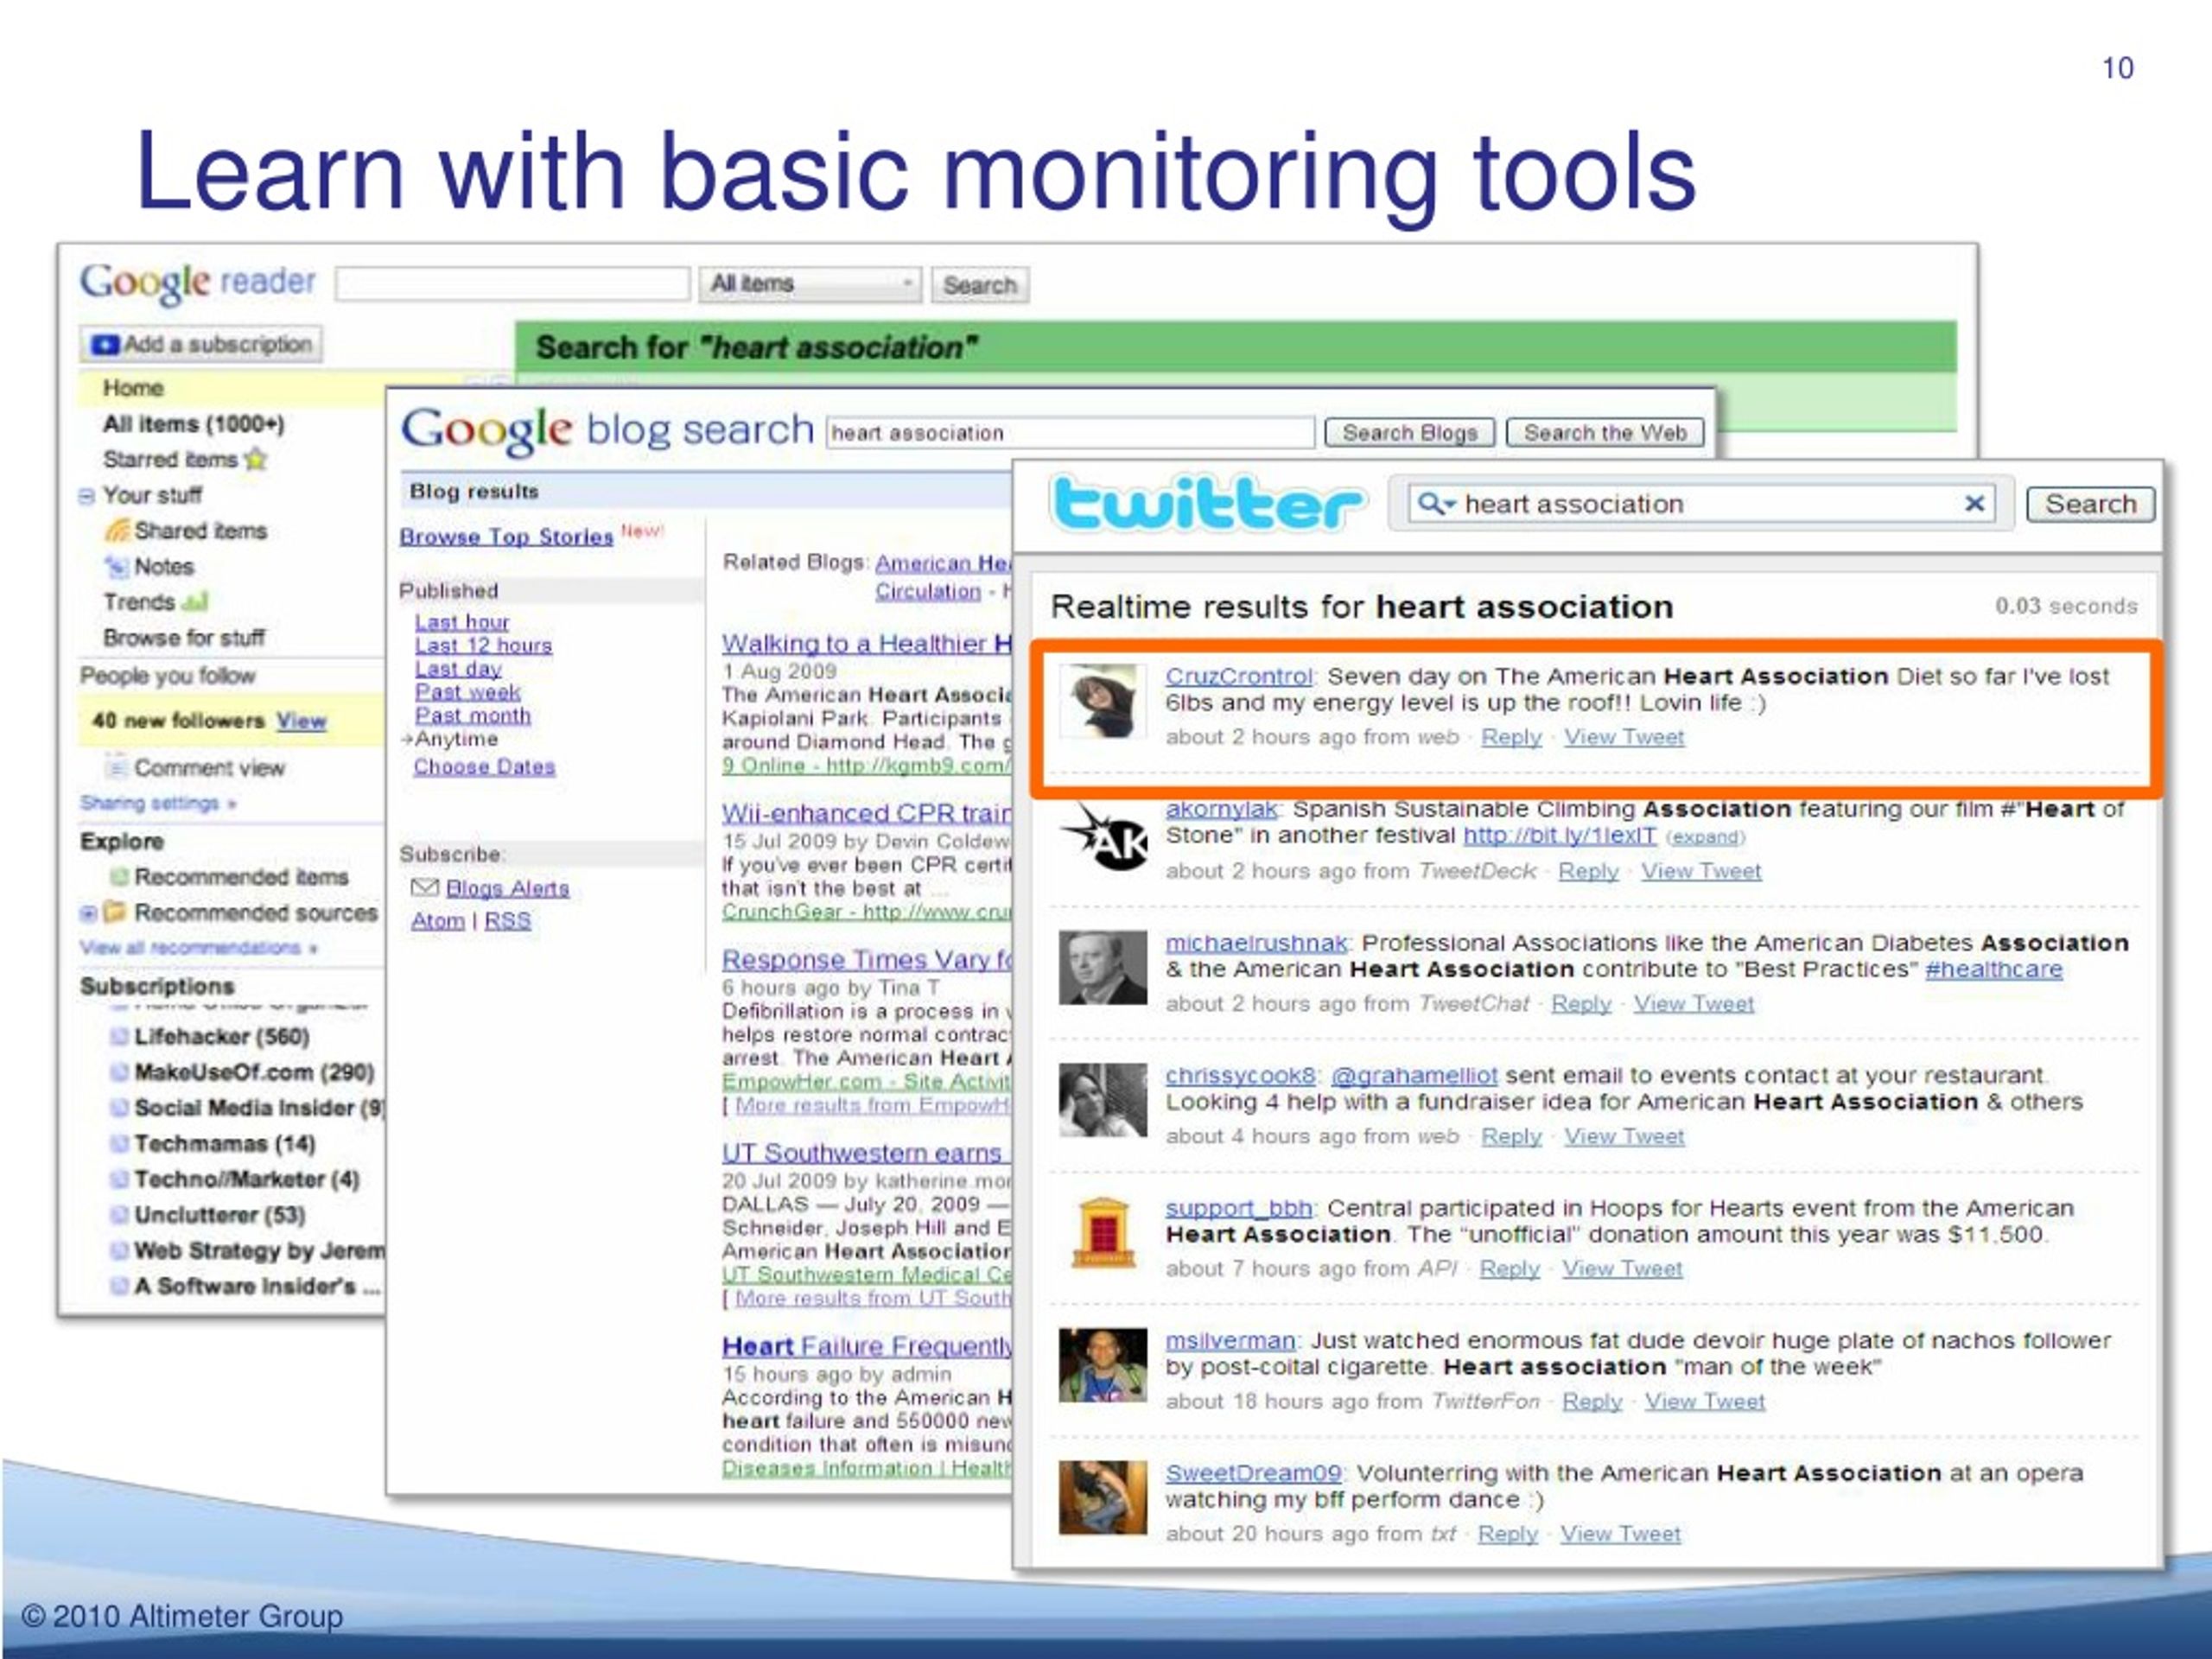
Task: Click the Choose Dates link
Action: pos(485,766)
